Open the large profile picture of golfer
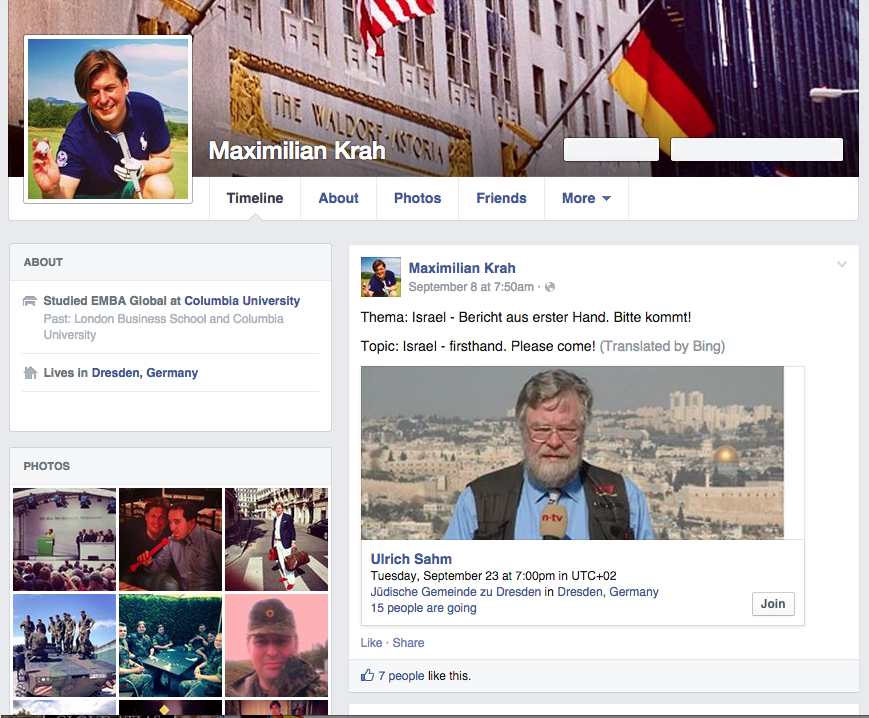The height and width of the screenshot is (718, 869). coord(108,119)
